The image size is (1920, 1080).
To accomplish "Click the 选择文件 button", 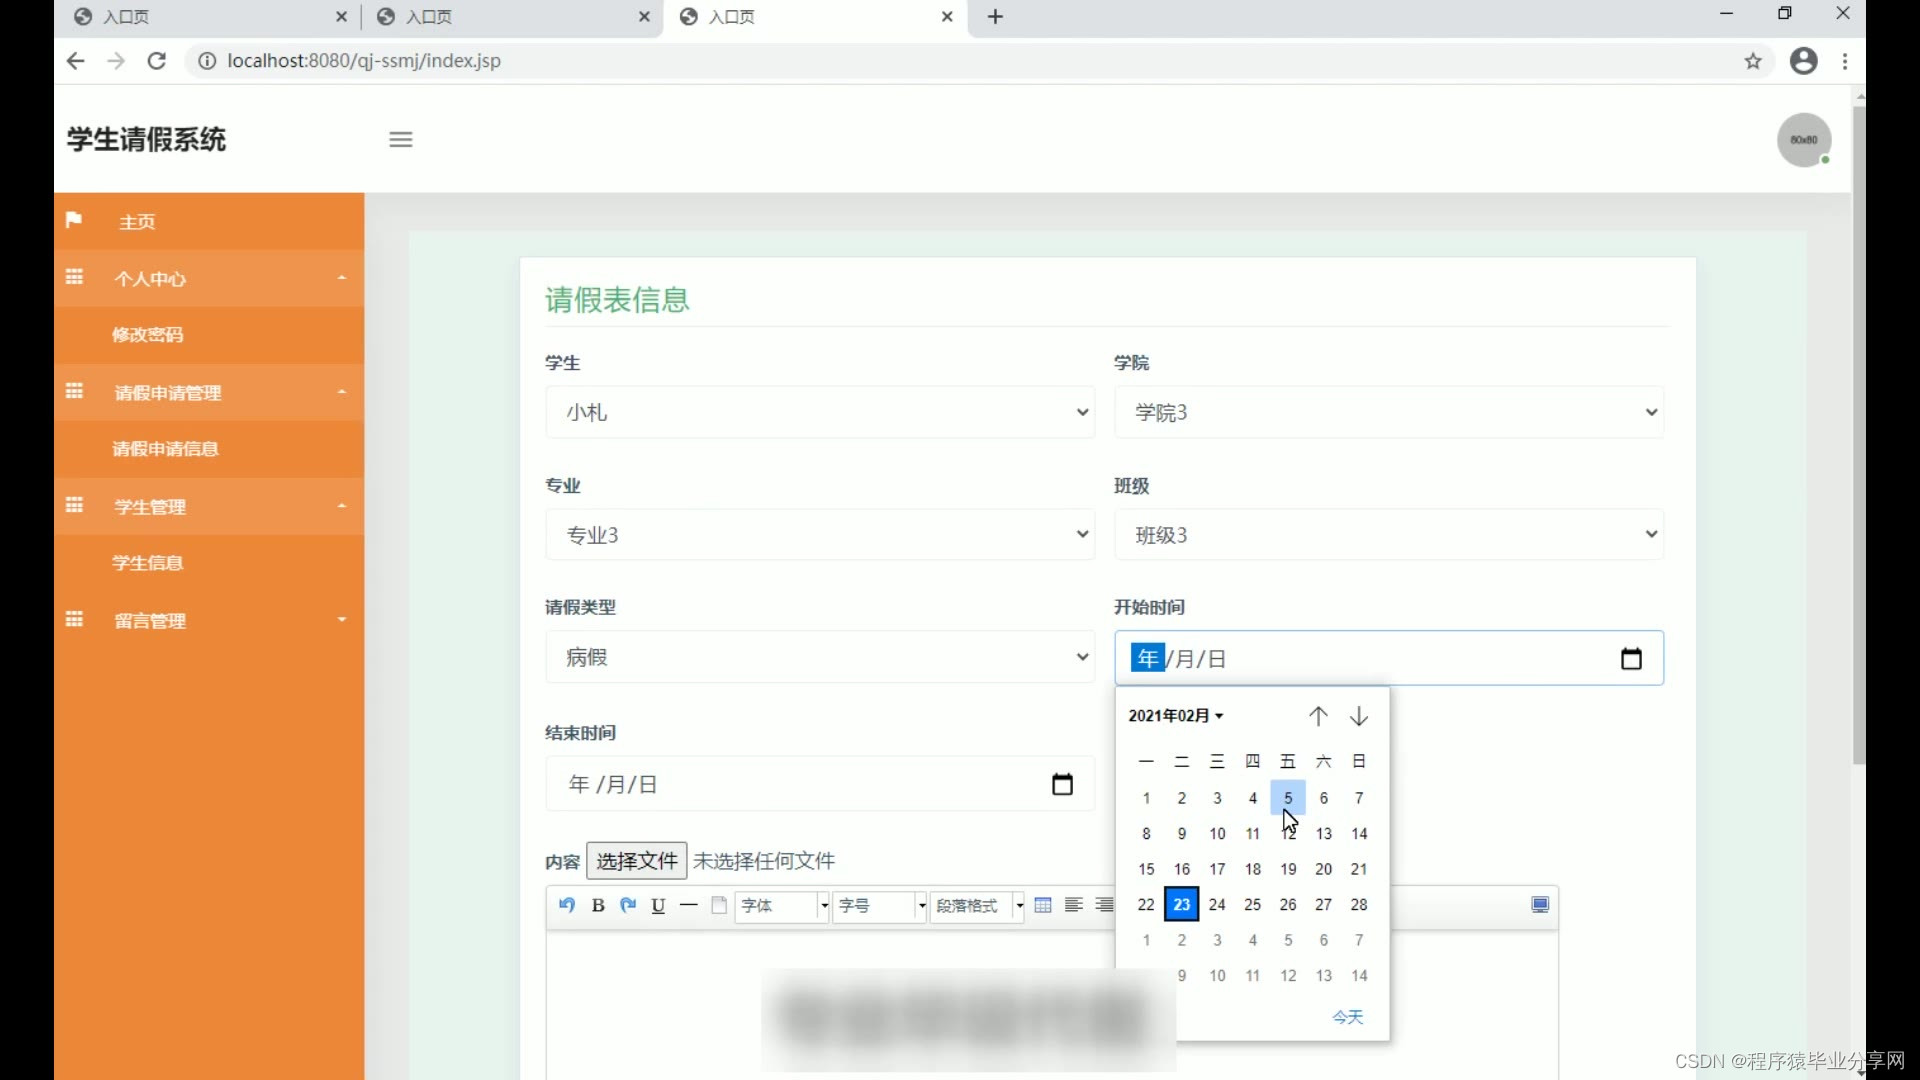I will pos(636,861).
